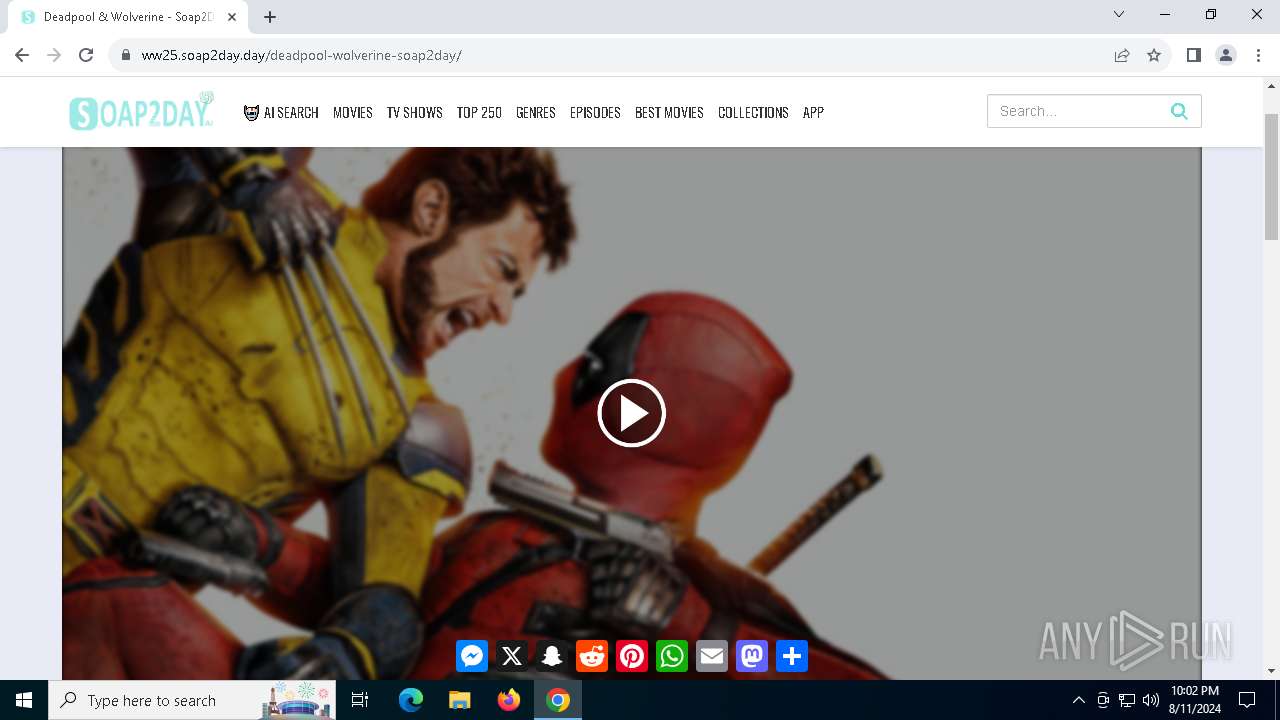Toggle browser side panel
The width and height of the screenshot is (1280, 720).
pyautogui.click(x=1193, y=55)
